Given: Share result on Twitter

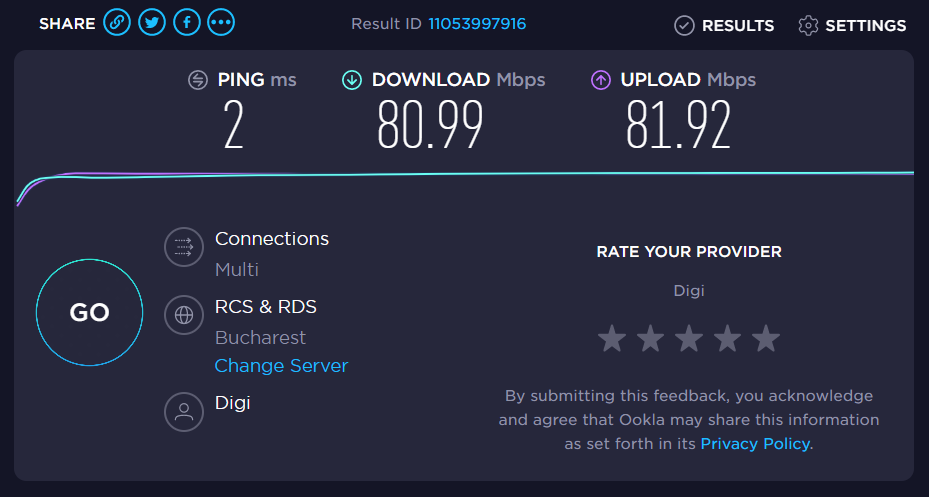Looking at the screenshot, I should 152,23.
